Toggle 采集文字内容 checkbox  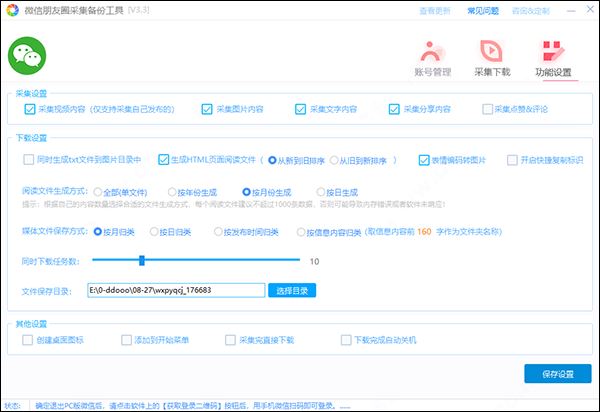coord(300,109)
